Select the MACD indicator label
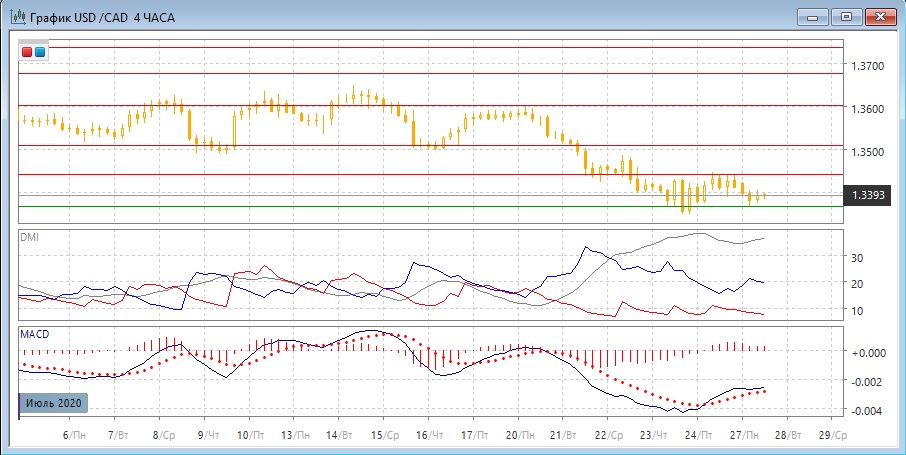Viewport: 906px width, 455px height. point(35,334)
